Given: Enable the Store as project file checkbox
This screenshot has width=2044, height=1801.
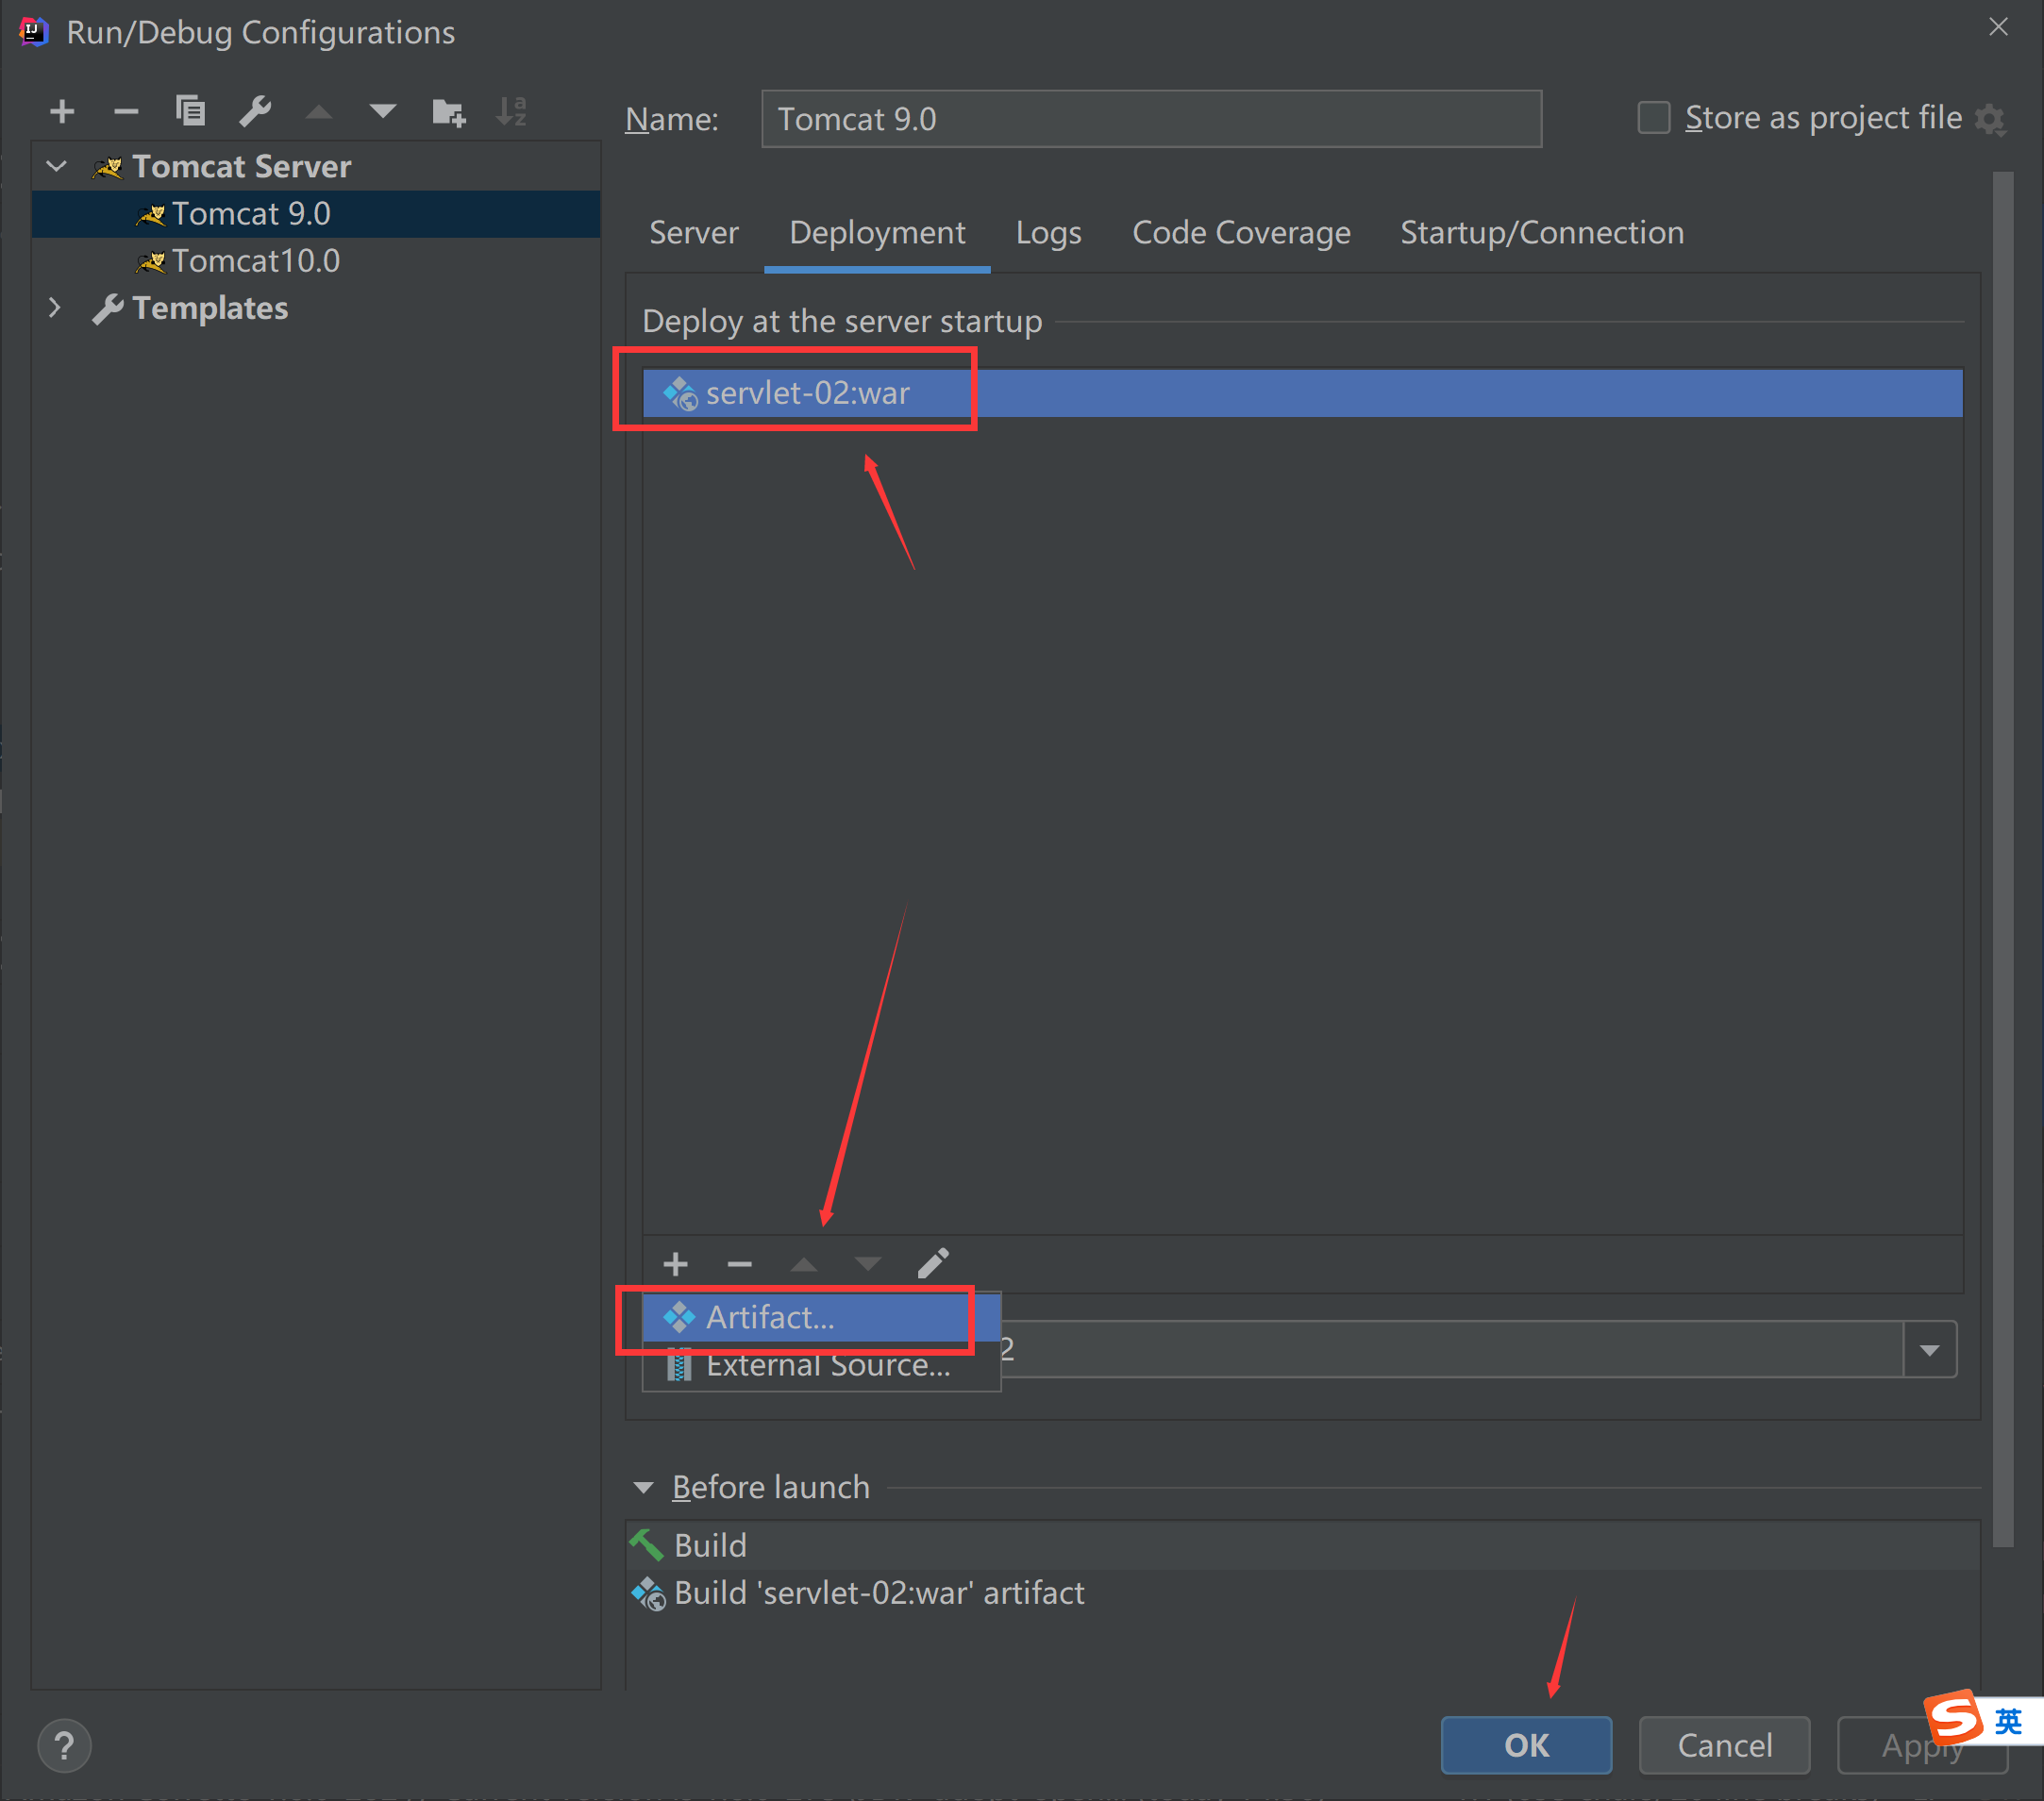Looking at the screenshot, I should pos(1653,118).
